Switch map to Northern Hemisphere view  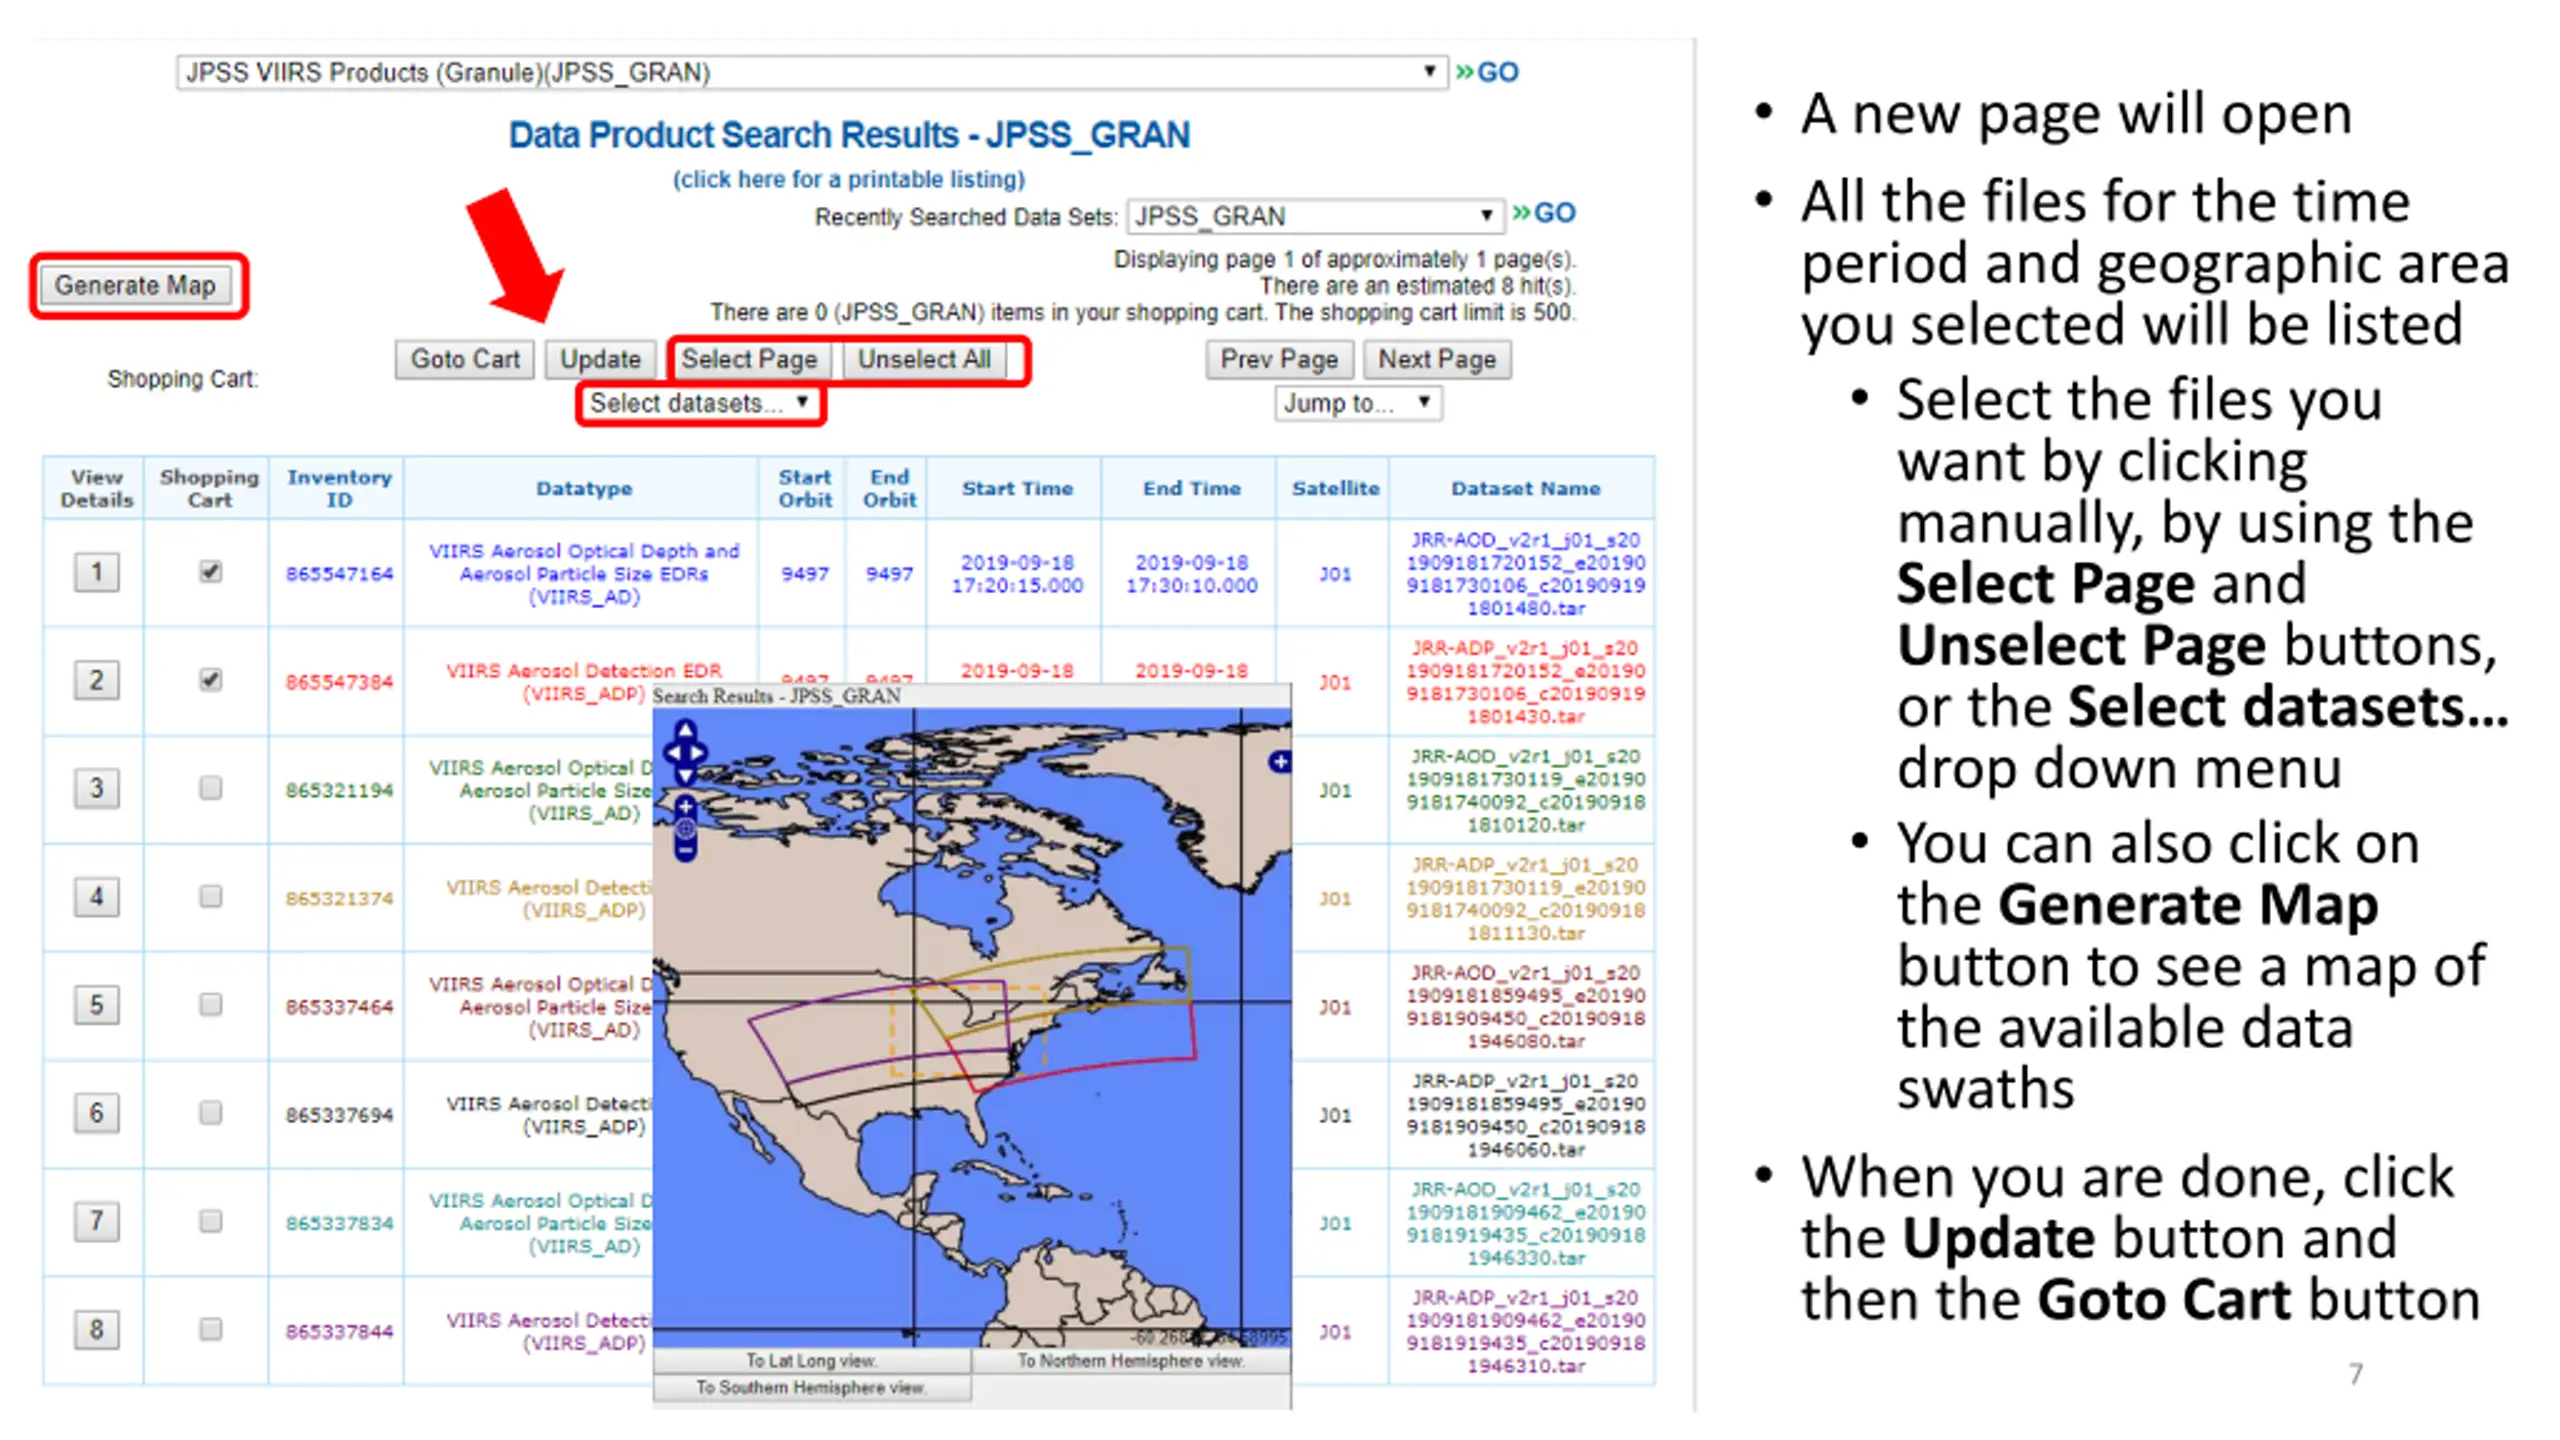tap(1131, 1361)
